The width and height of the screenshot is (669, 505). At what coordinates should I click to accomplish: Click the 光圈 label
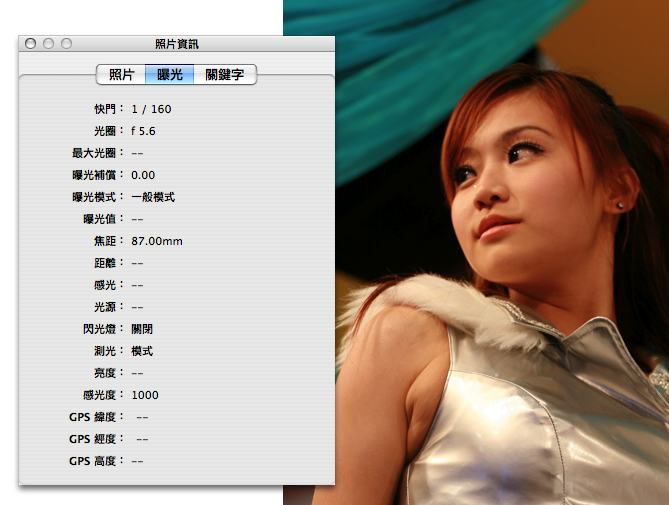click(x=108, y=131)
